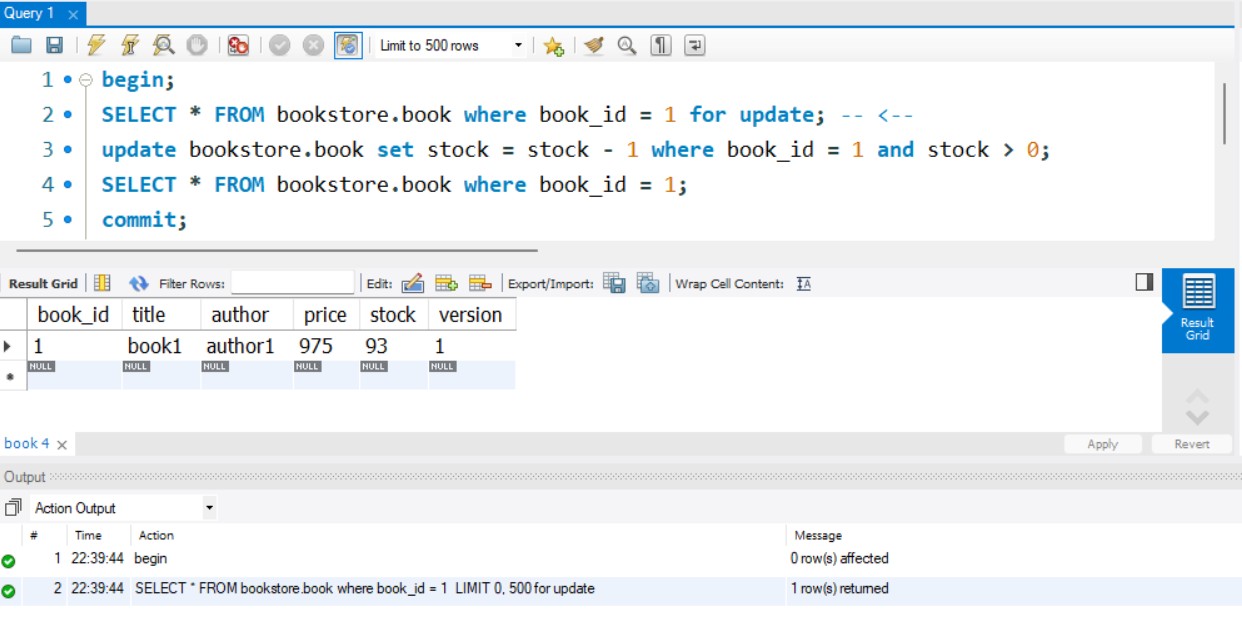Viewport: 1242px width, 618px height.
Task: Open the Limit to 500 rows dropdown
Action: click(x=451, y=45)
